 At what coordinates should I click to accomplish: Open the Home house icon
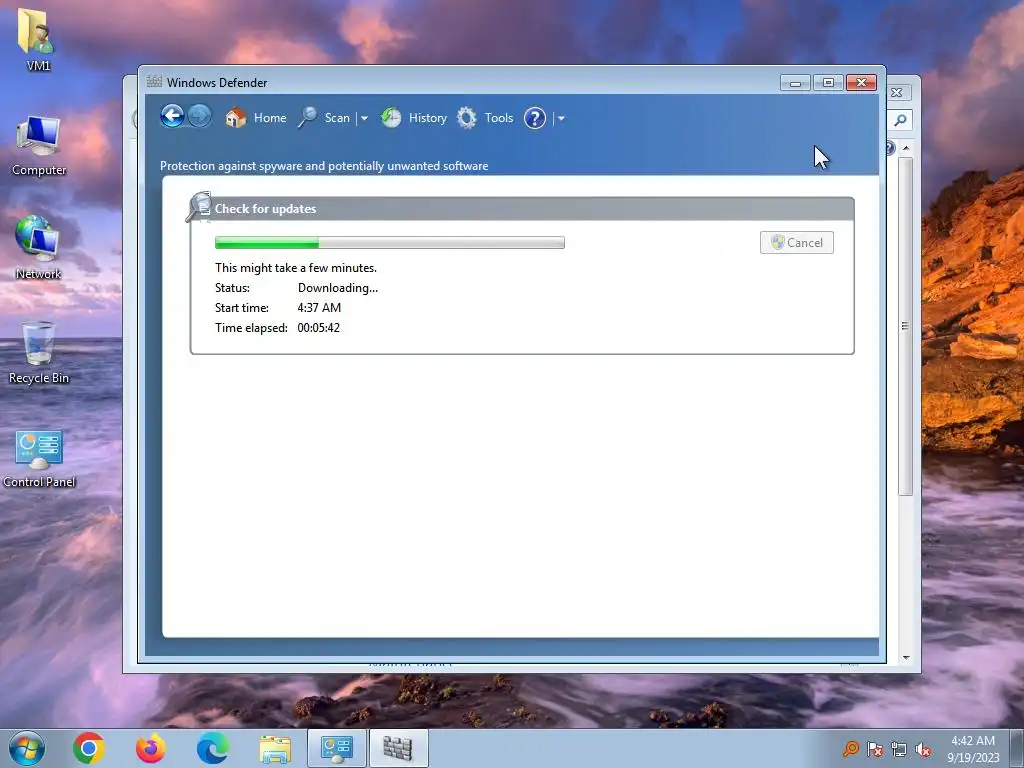pyautogui.click(x=236, y=118)
